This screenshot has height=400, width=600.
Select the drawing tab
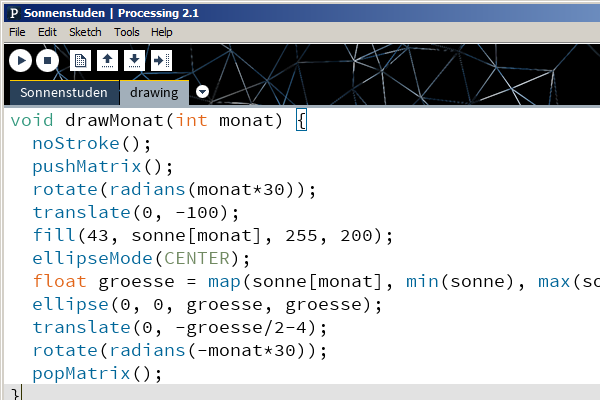pos(154,93)
